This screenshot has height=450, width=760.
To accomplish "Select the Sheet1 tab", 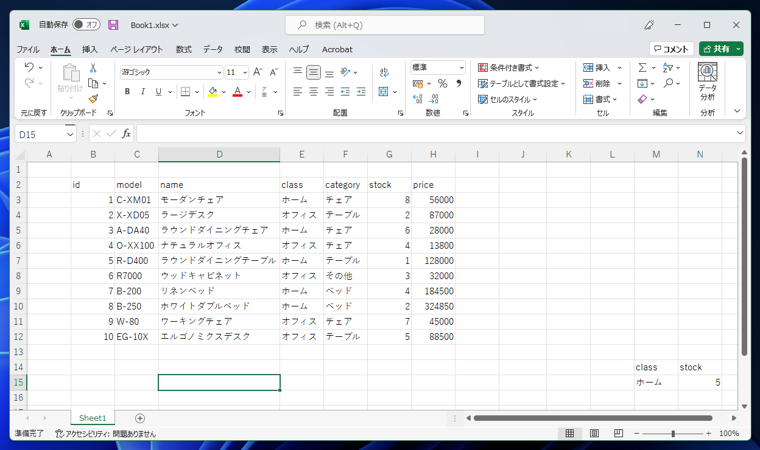I will 93,418.
